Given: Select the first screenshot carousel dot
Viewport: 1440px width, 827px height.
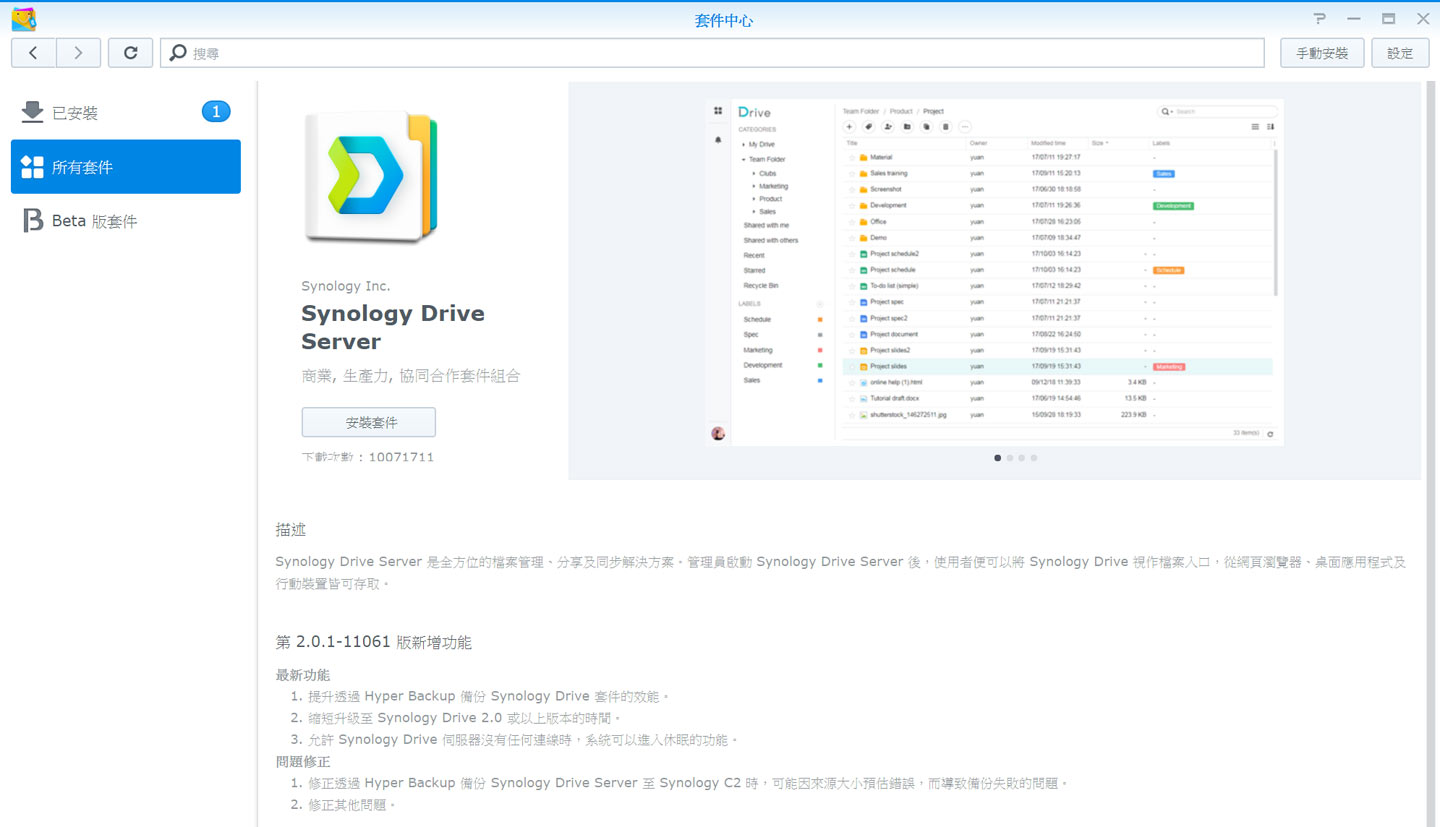Looking at the screenshot, I should tap(997, 458).
